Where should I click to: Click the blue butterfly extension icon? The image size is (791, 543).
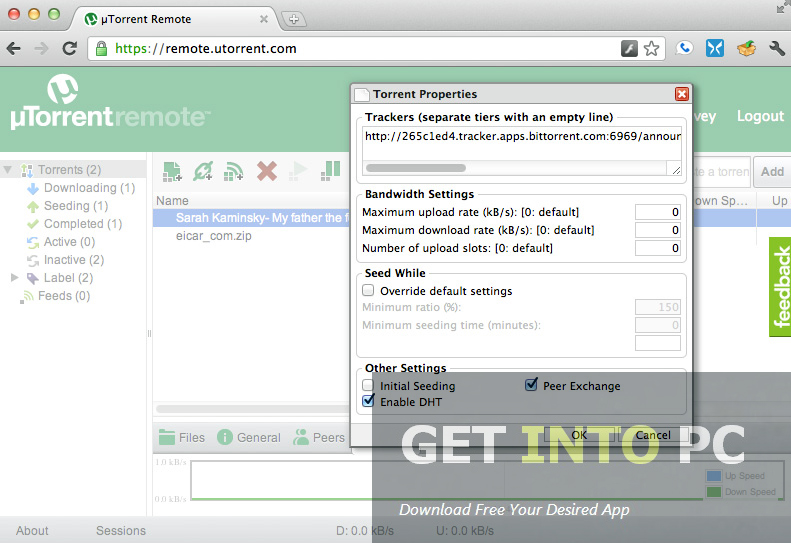click(x=715, y=48)
